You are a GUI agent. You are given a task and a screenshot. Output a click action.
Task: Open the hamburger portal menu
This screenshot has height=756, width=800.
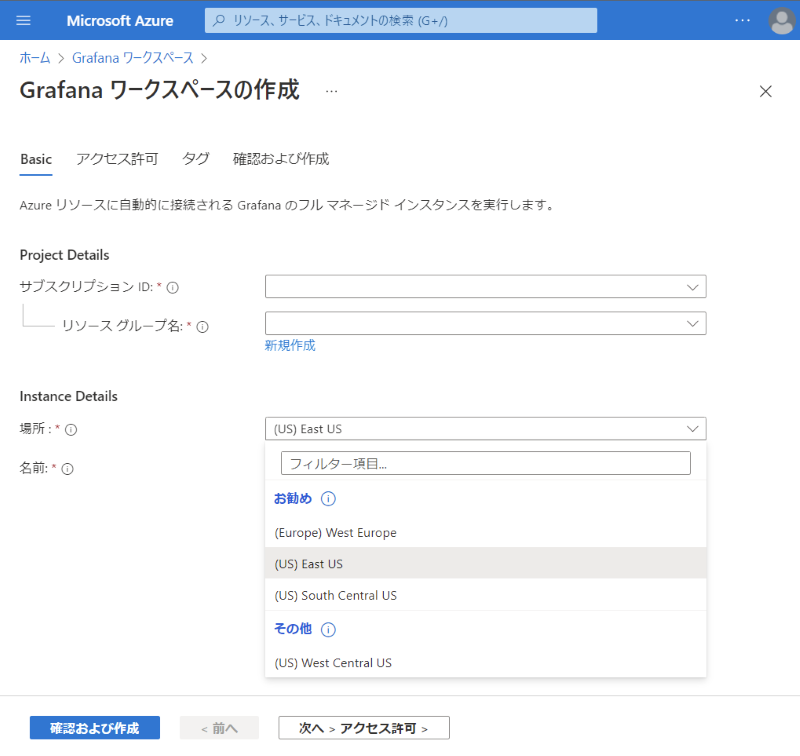pos(23,20)
